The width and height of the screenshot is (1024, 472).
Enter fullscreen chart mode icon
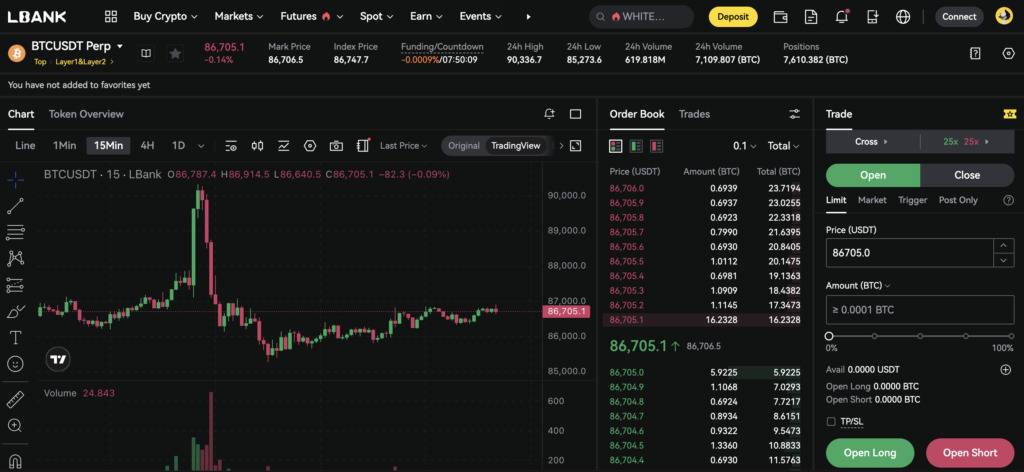tap(575, 146)
